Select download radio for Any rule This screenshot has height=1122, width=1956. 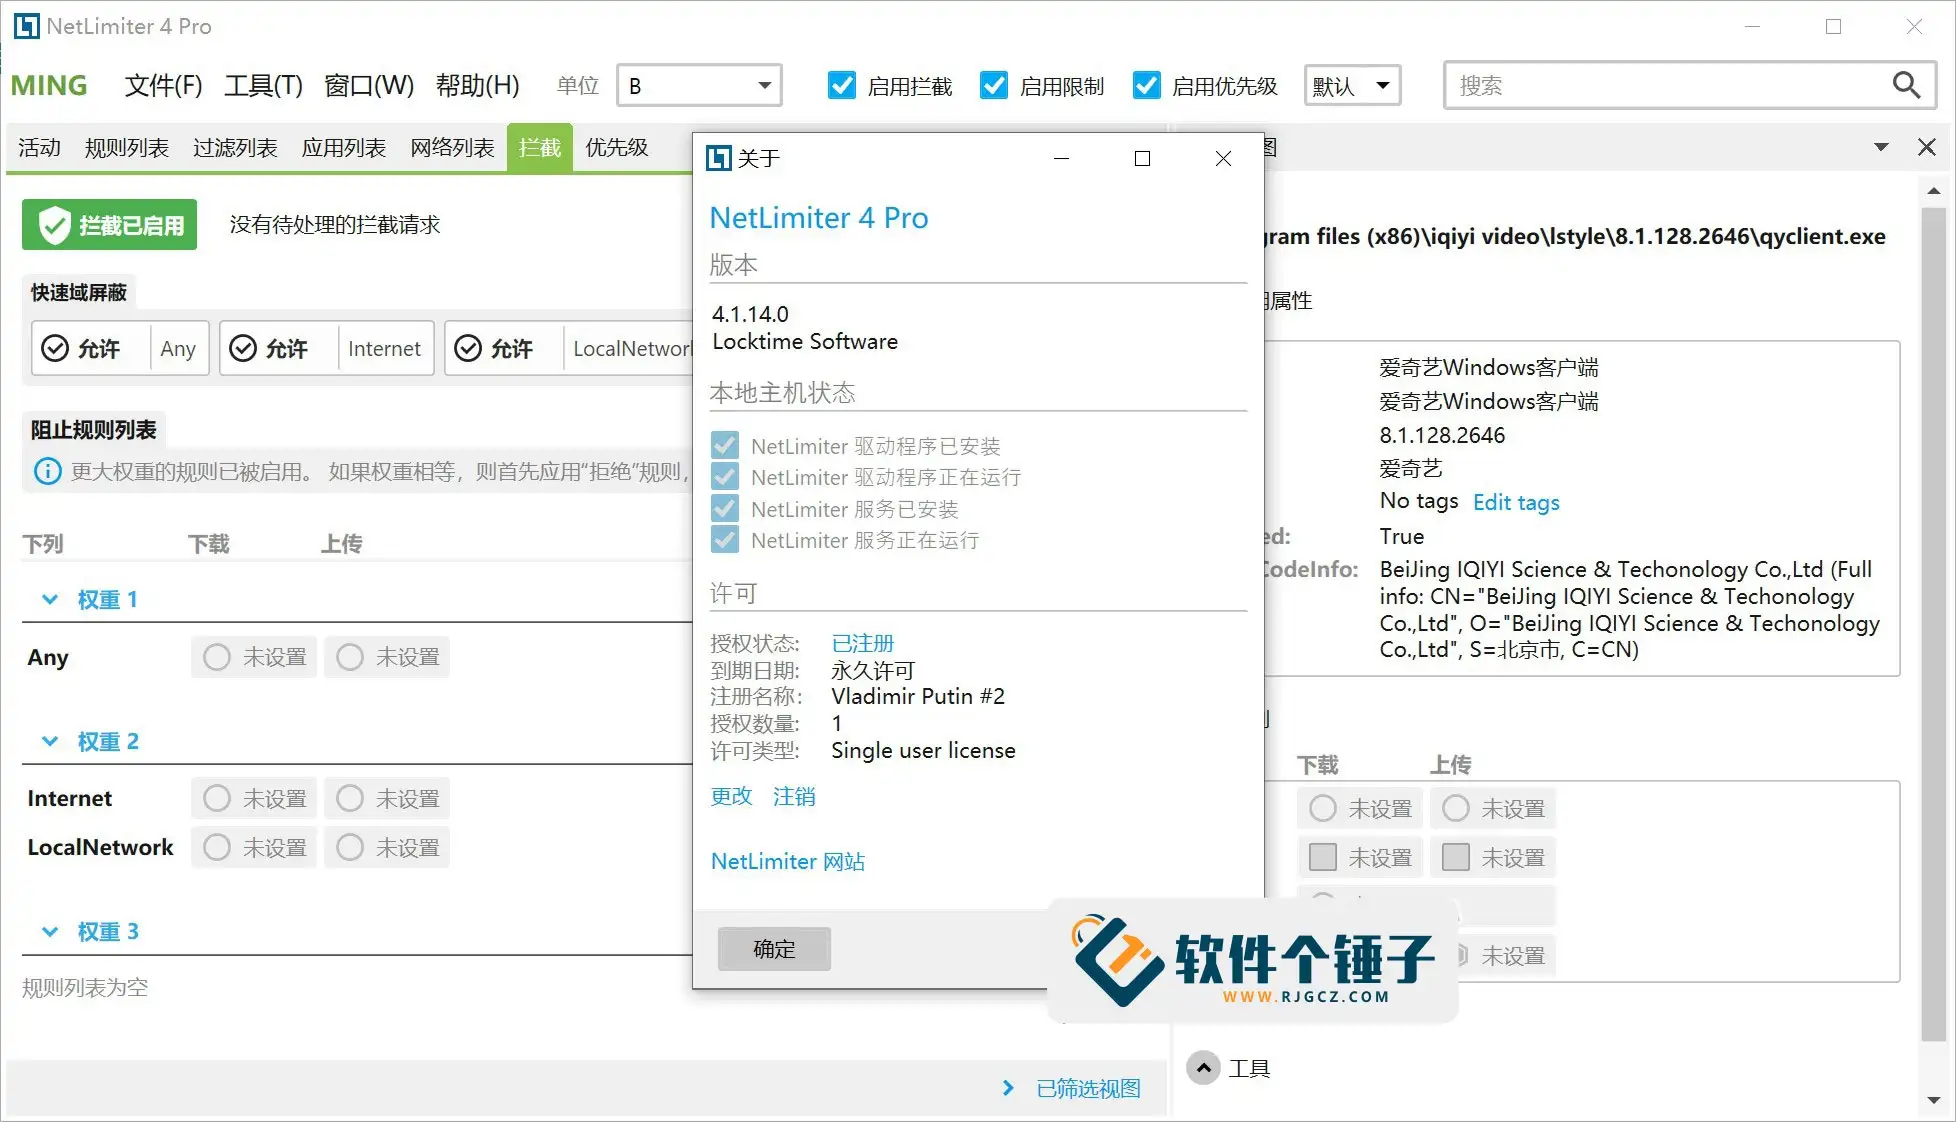tap(217, 657)
